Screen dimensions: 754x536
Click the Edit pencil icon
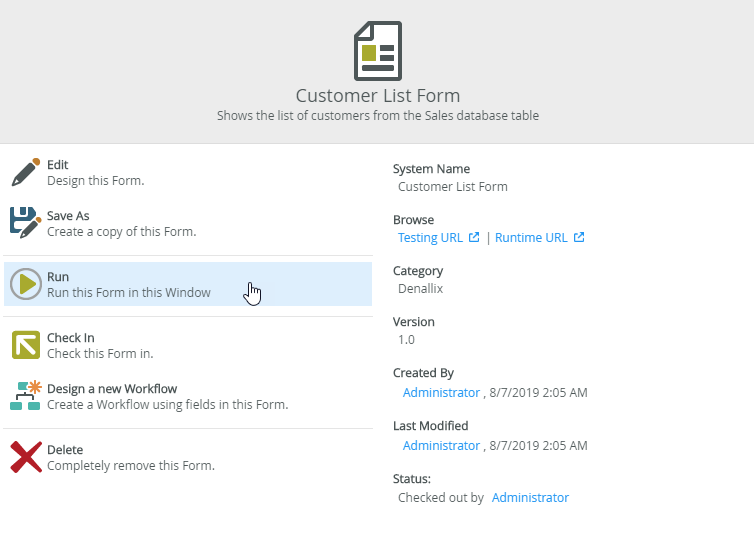tap(25, 172)
